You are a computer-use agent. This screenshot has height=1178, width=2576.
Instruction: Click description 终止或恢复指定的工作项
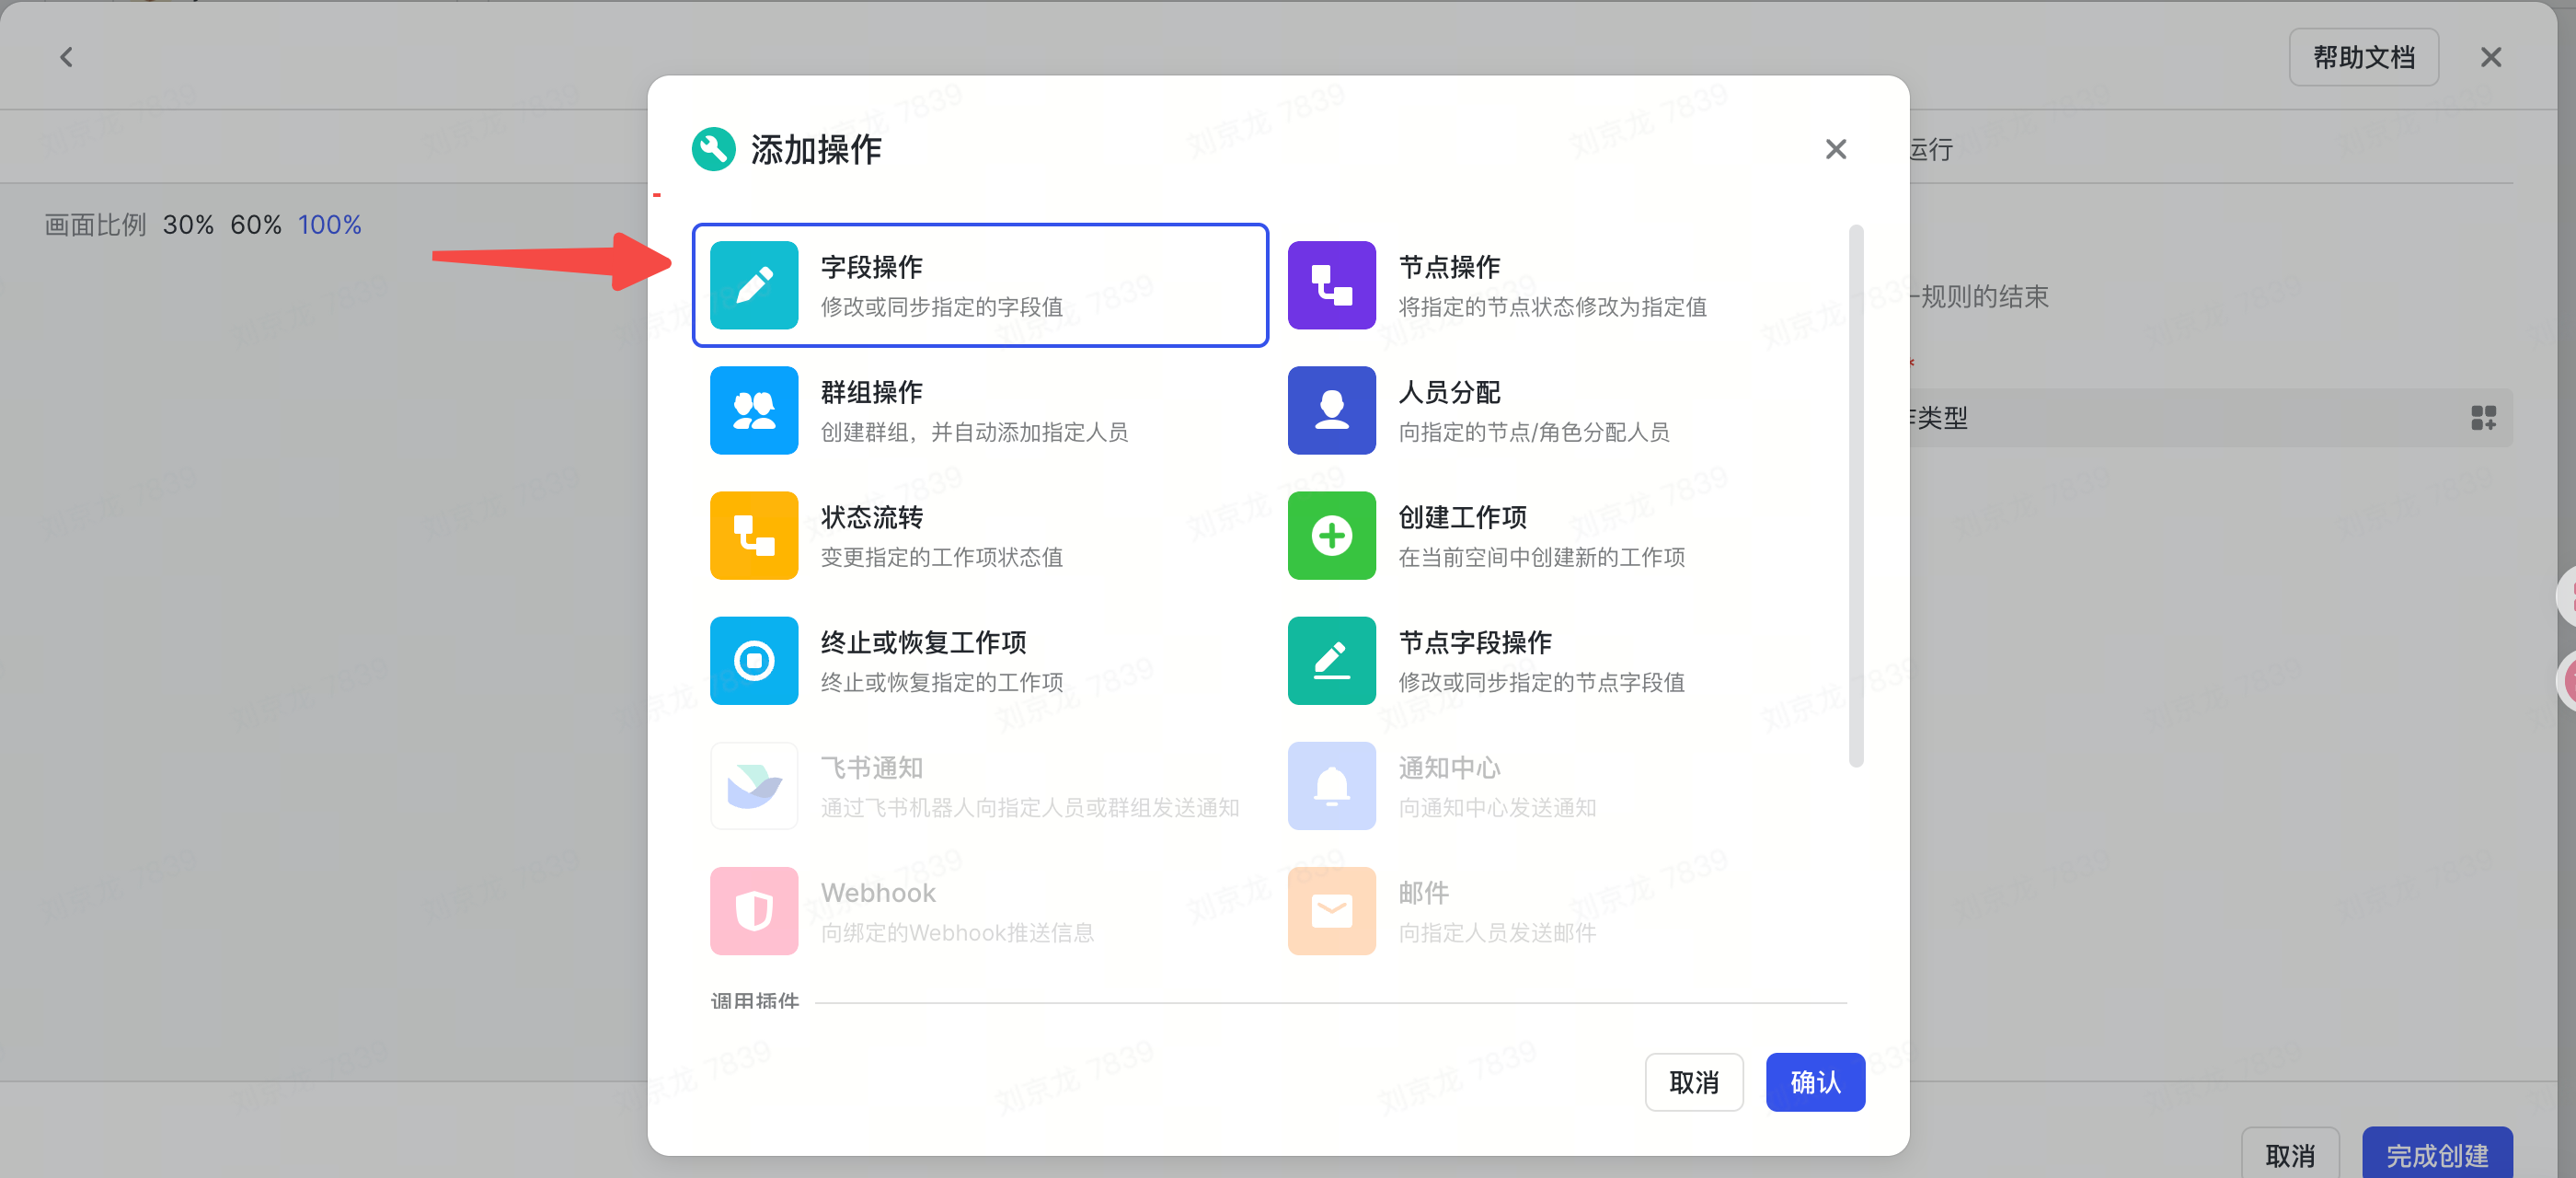pyautogui.click(x=941, y=682)
